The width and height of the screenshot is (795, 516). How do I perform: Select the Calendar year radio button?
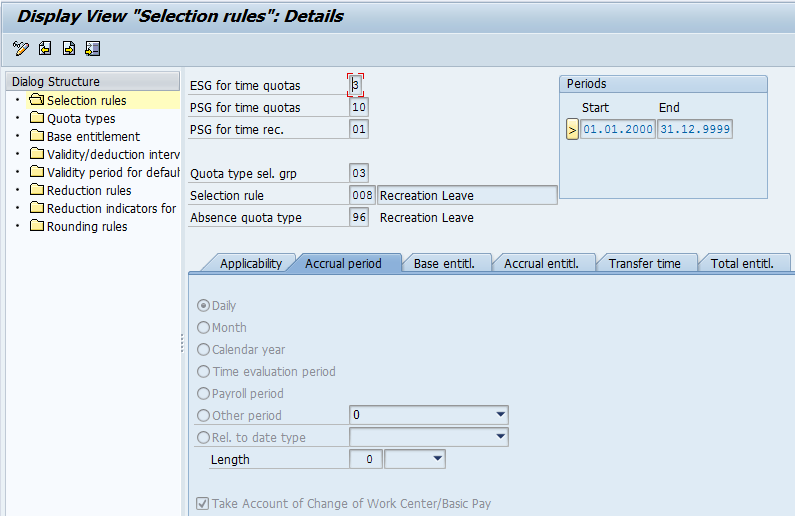click(204, 350)
